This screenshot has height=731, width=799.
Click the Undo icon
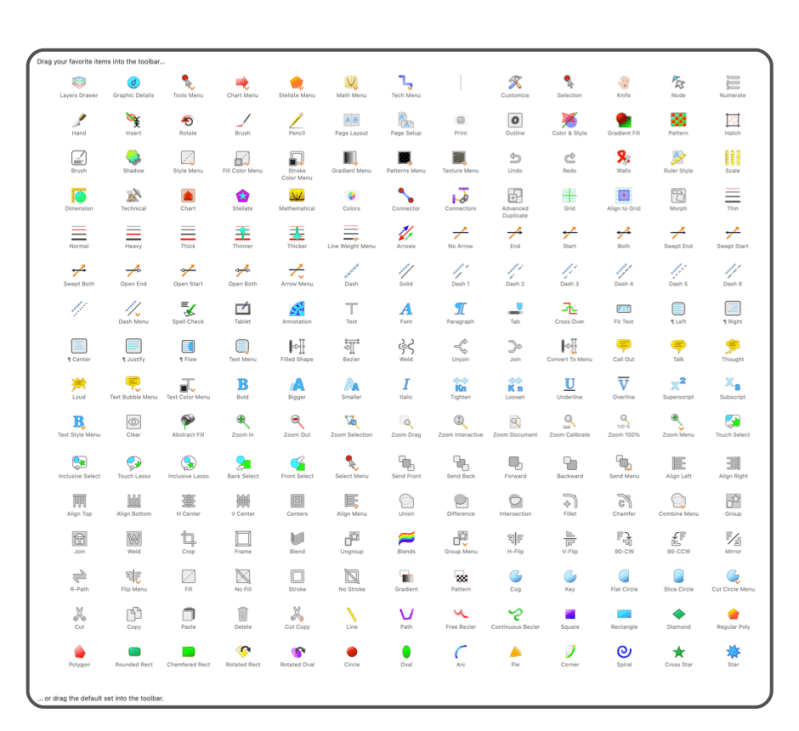coord(515,158)
